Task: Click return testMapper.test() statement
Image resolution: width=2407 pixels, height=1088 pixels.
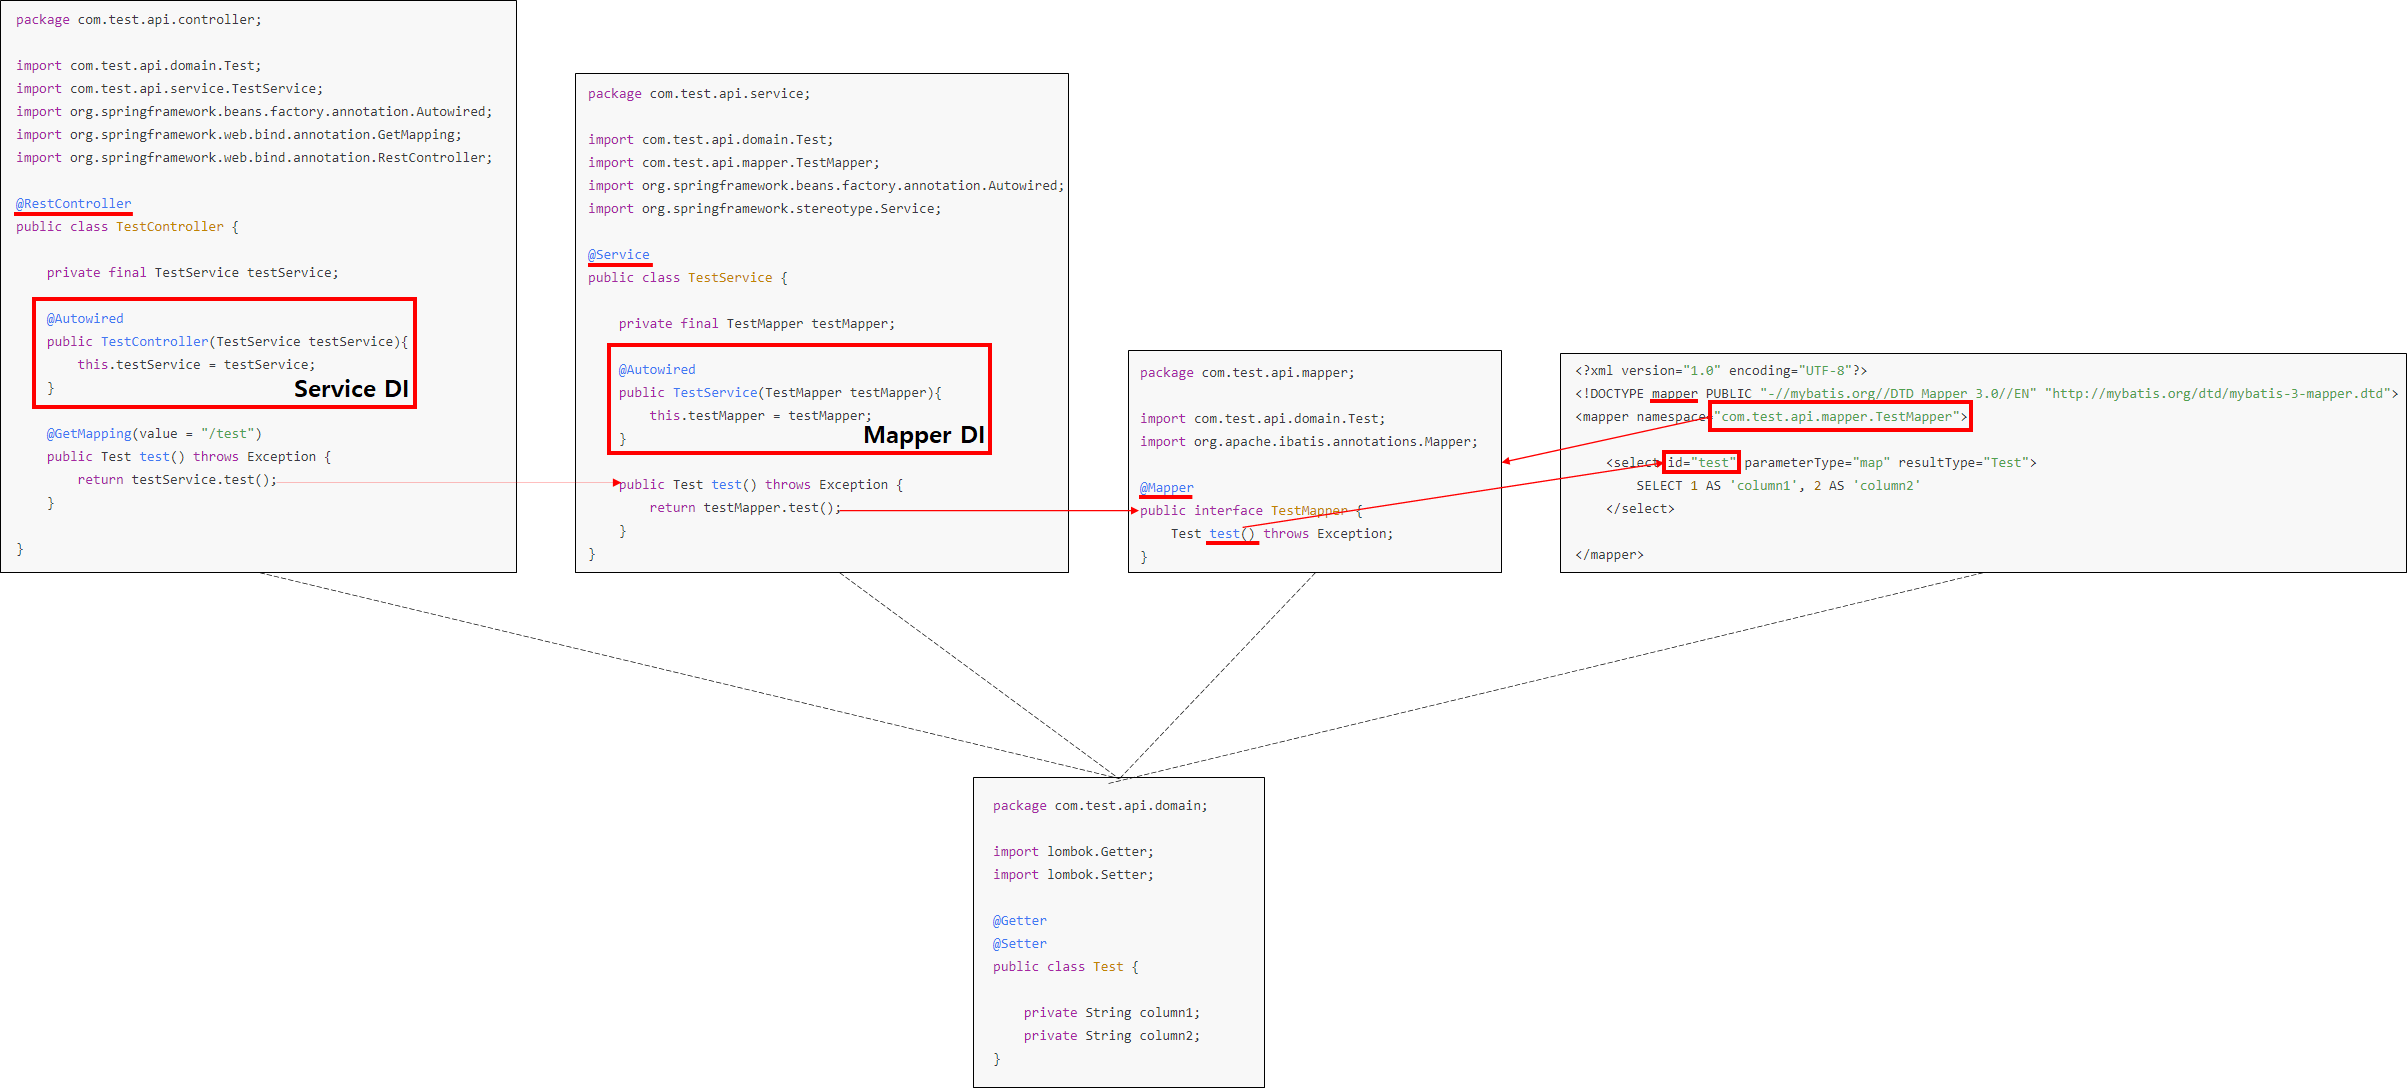Action: (x=744, y=508)
